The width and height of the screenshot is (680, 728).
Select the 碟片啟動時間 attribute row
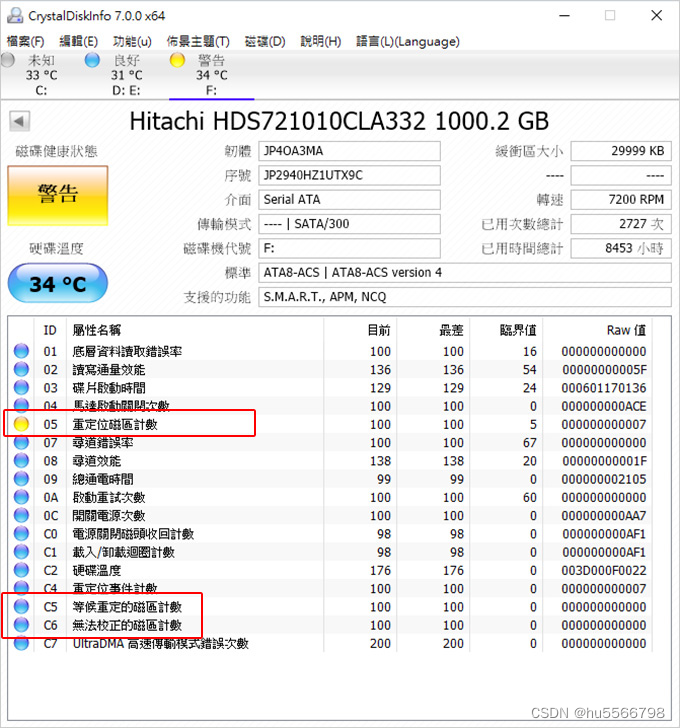[x=330, y=388]
